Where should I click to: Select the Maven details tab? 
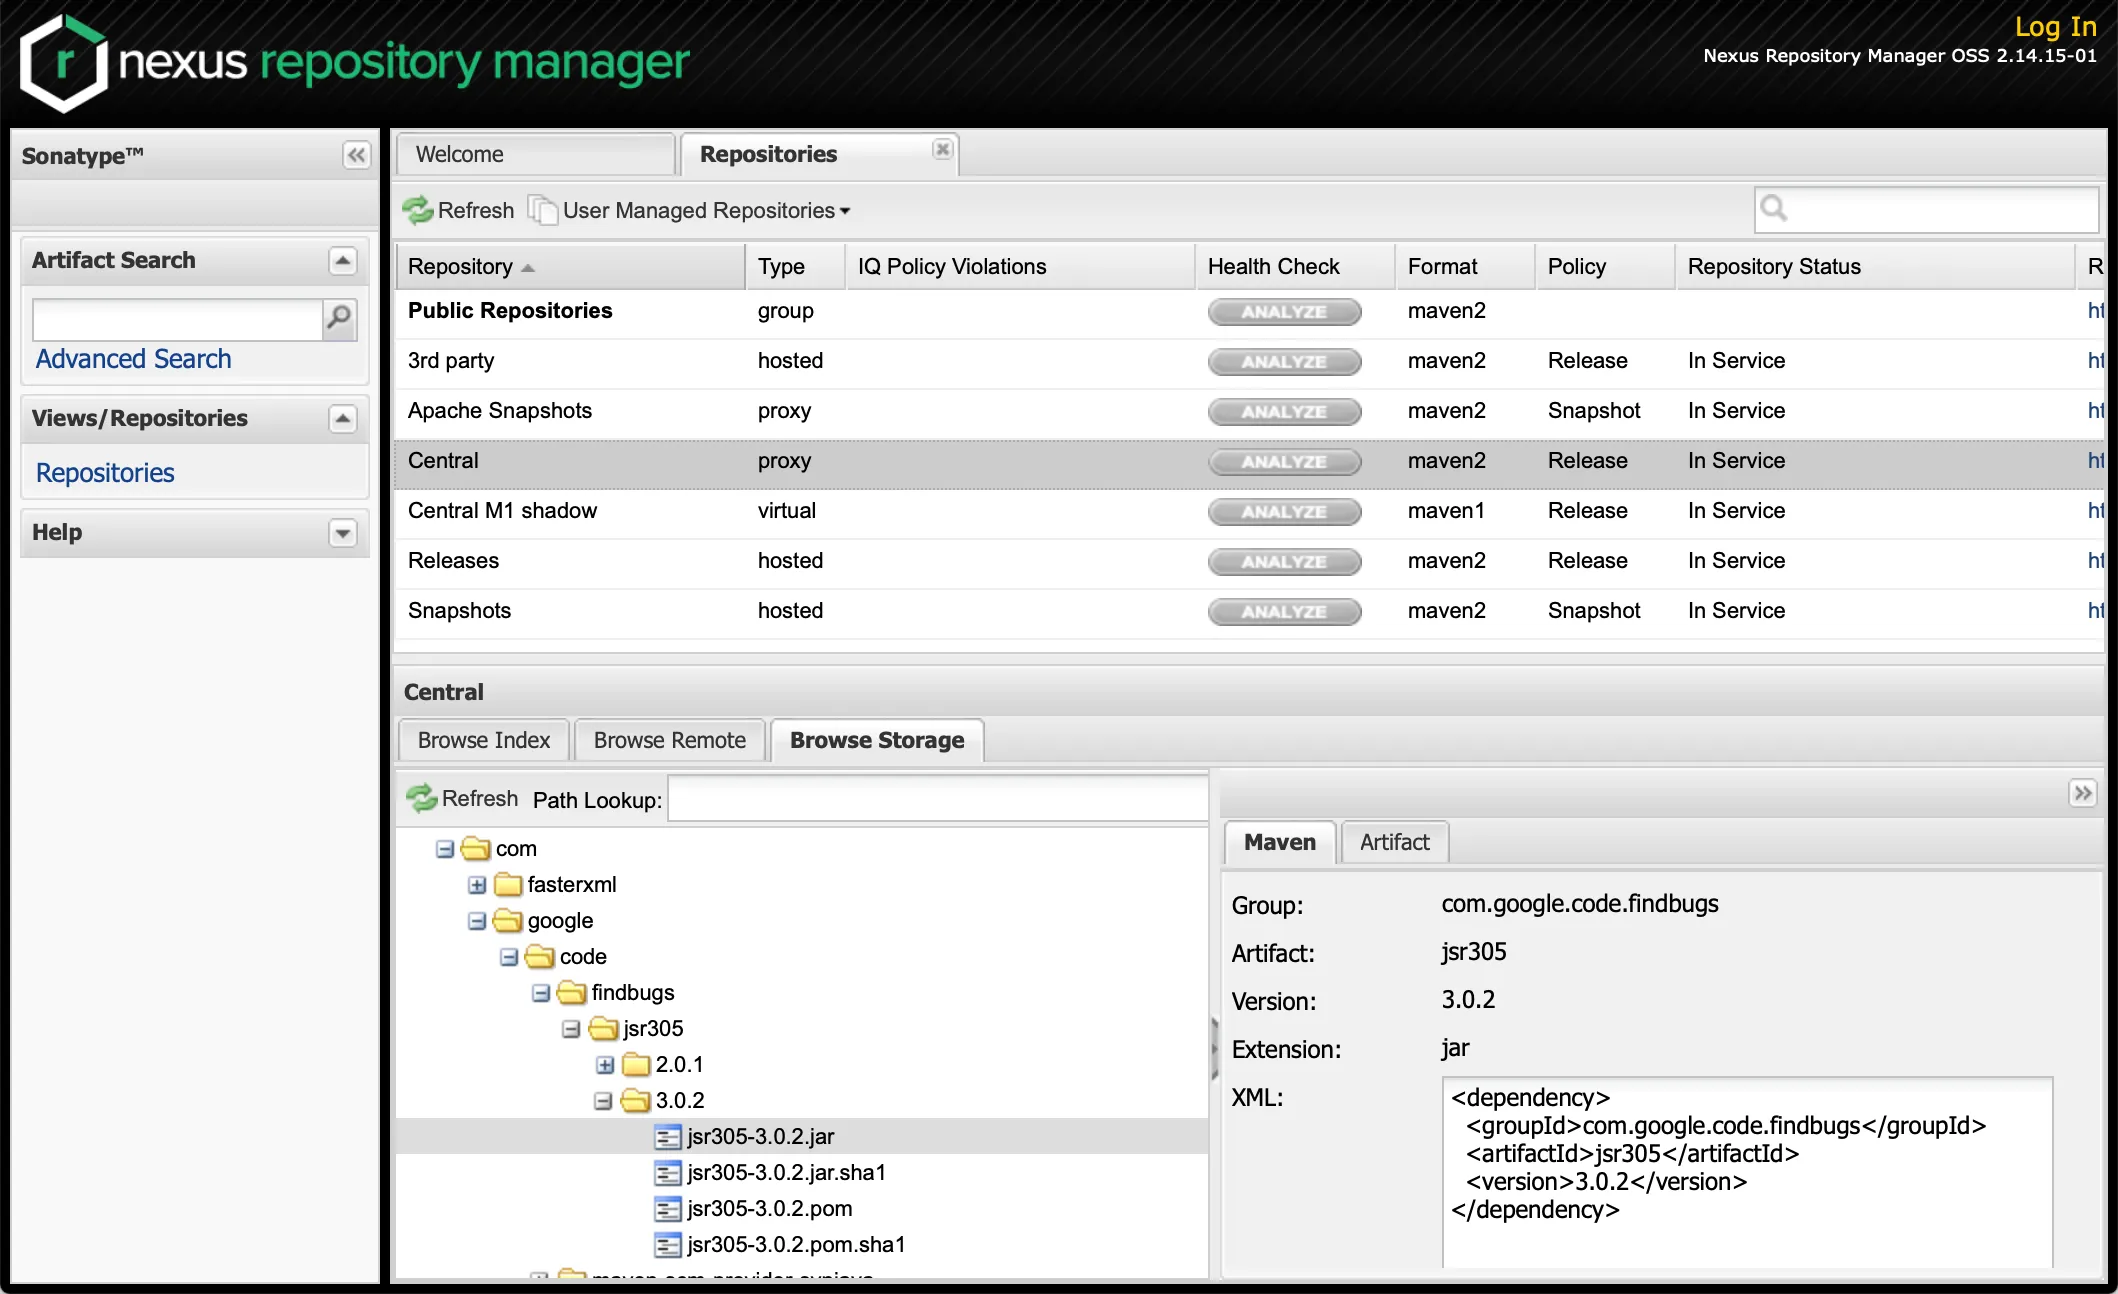(x=1280, y=842)
